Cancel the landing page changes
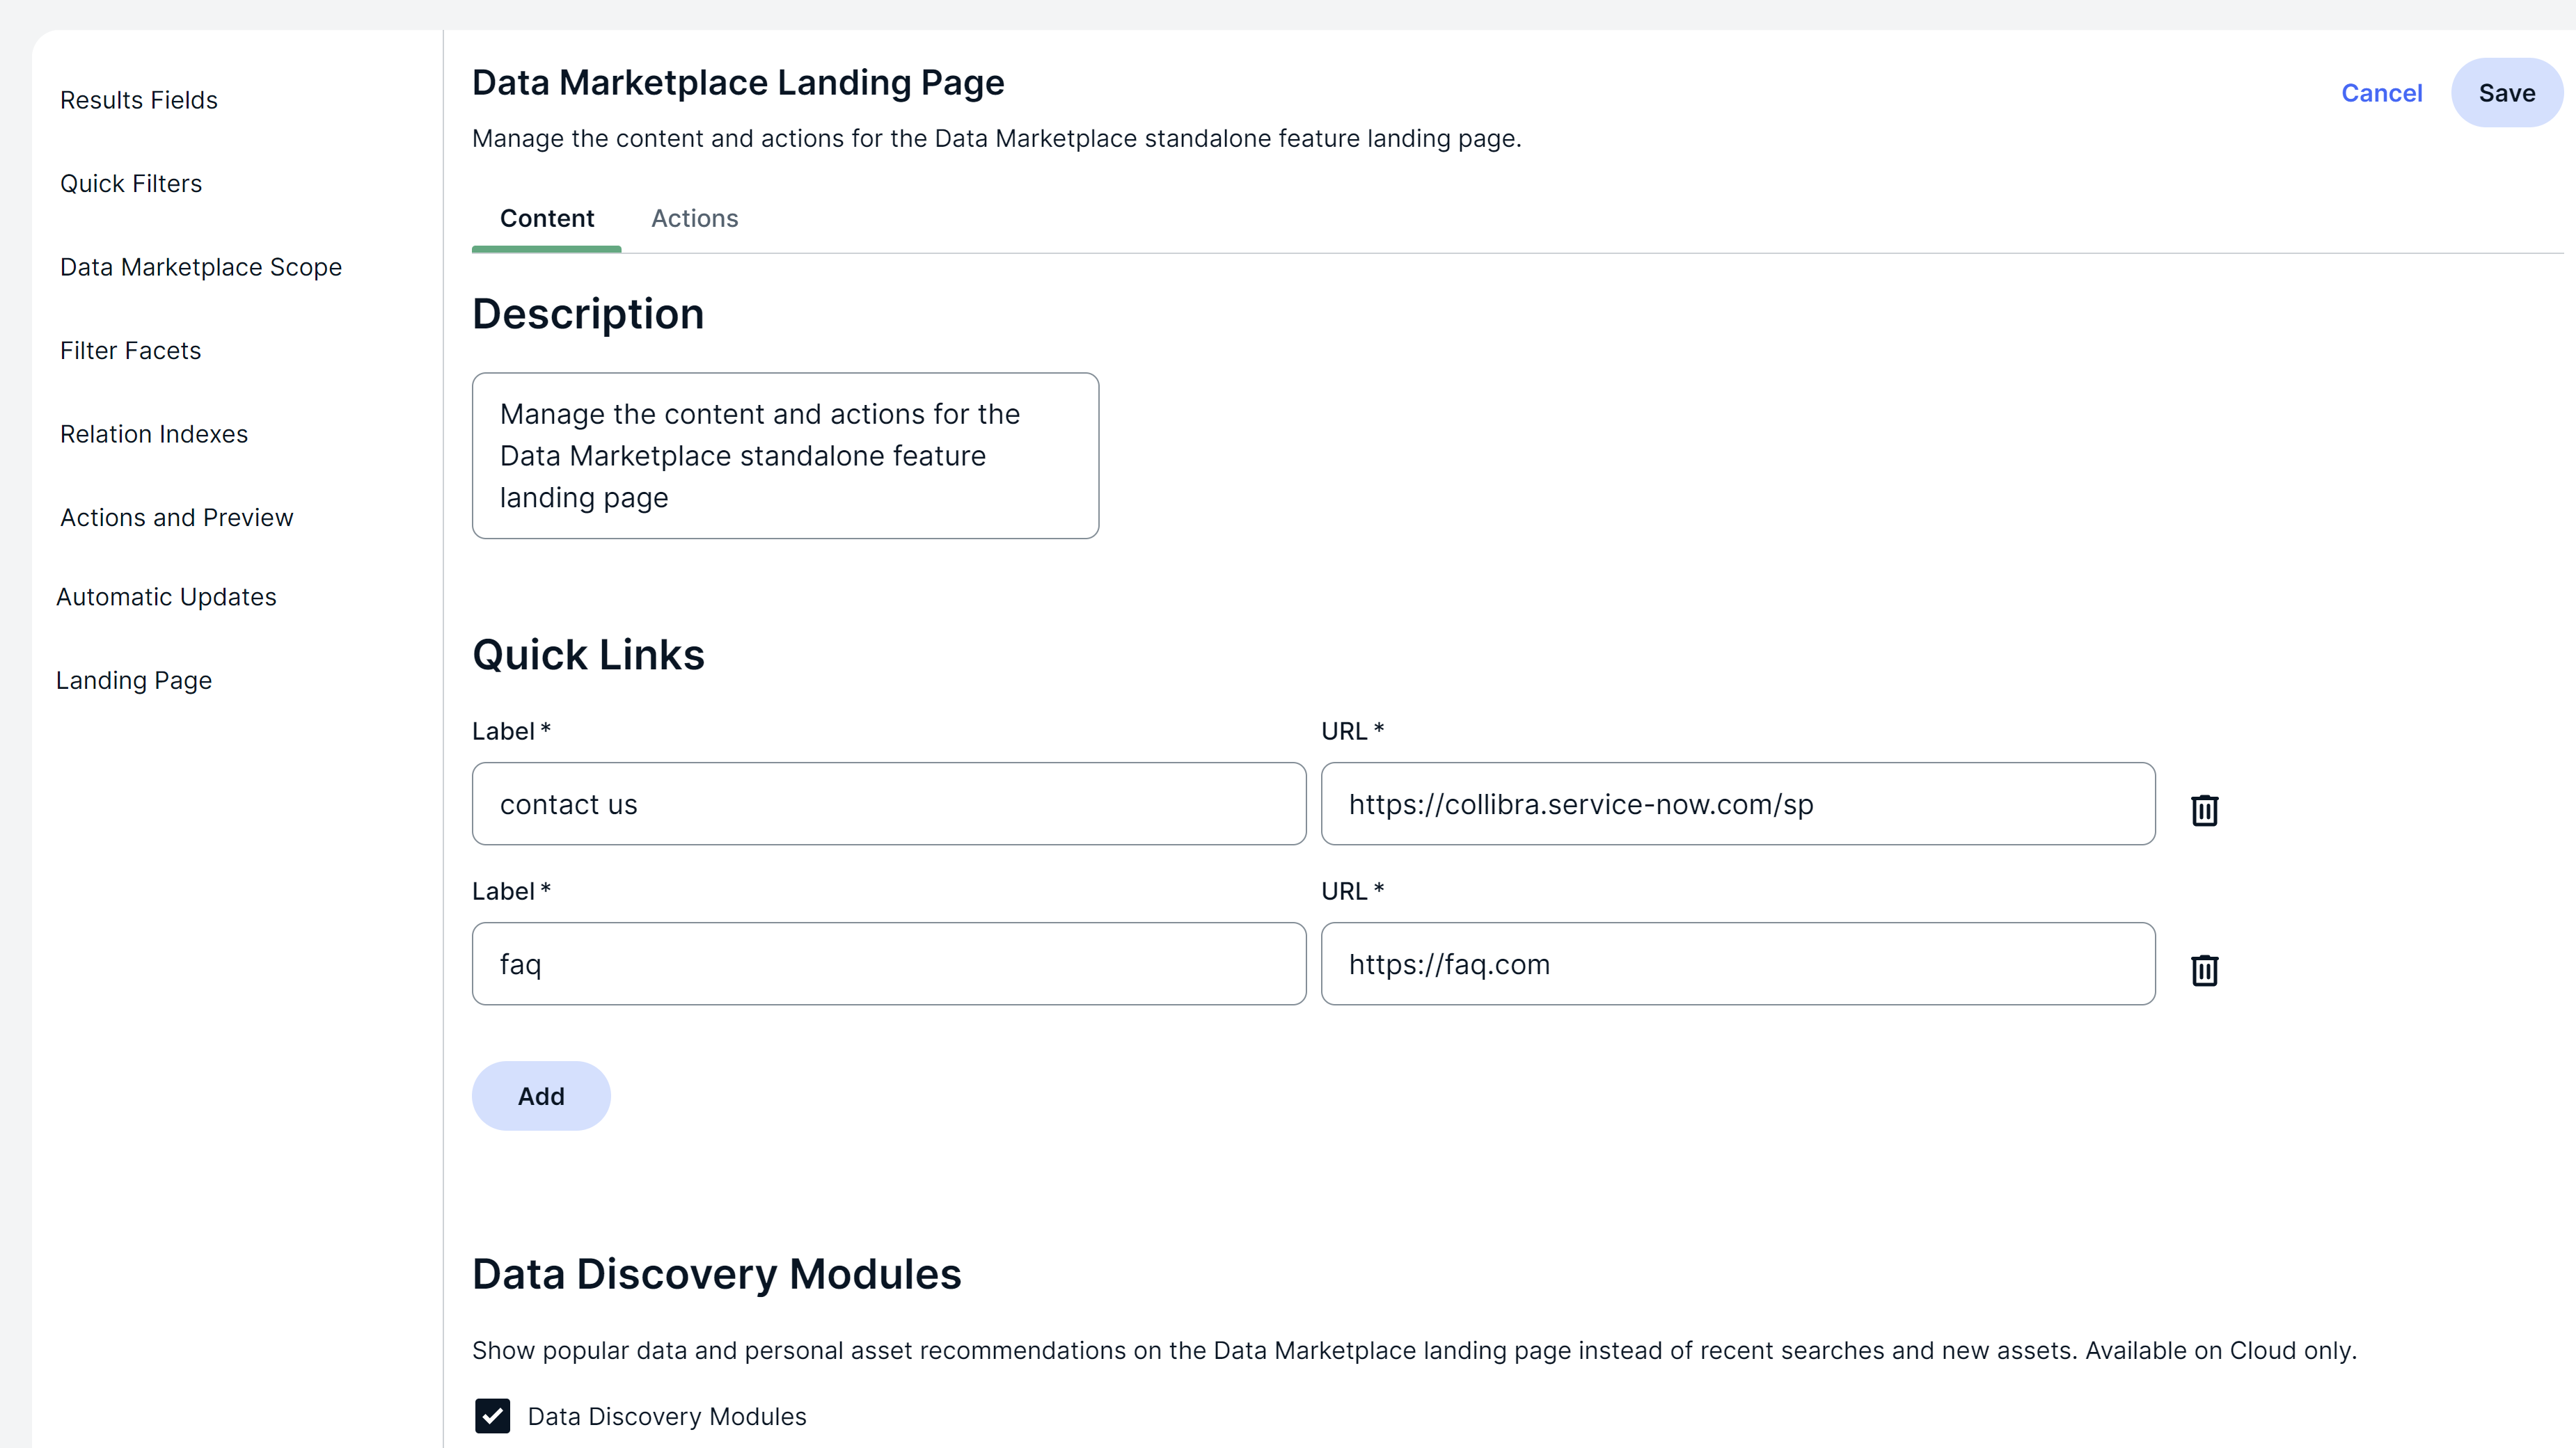Viewport: 2576px width, 1448px height. tap(2381, 93)
